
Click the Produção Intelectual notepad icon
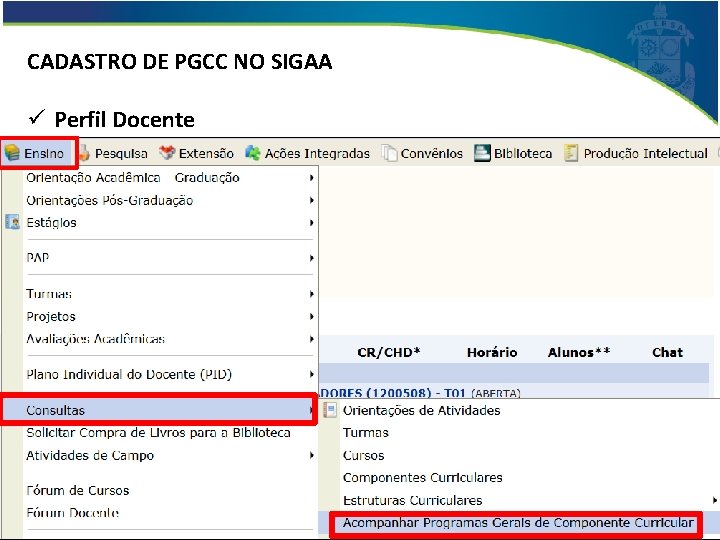[x=571, y=153]
